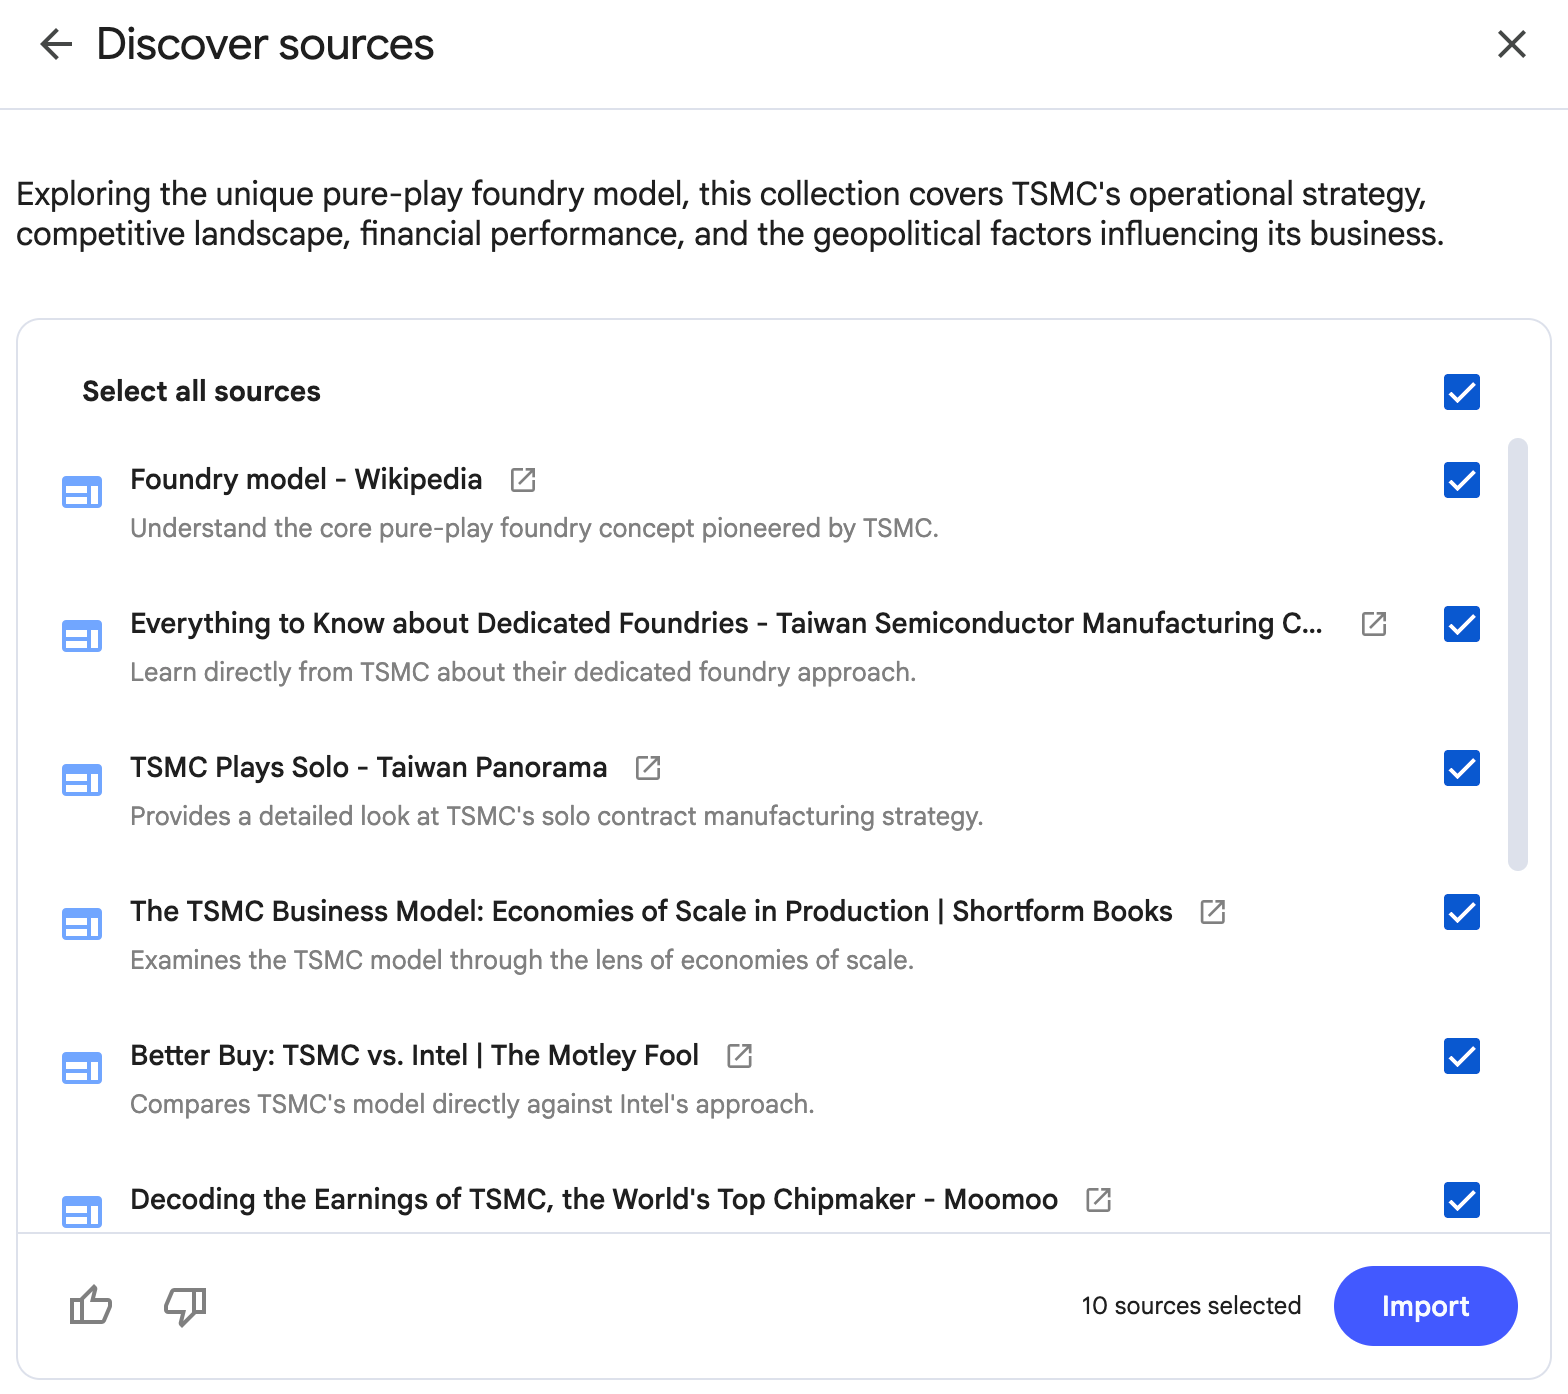This screenshot has width=1568, height=1394.
Task: Click the Foundry model - Wikipedia title
Action: (x=306, y=480)
